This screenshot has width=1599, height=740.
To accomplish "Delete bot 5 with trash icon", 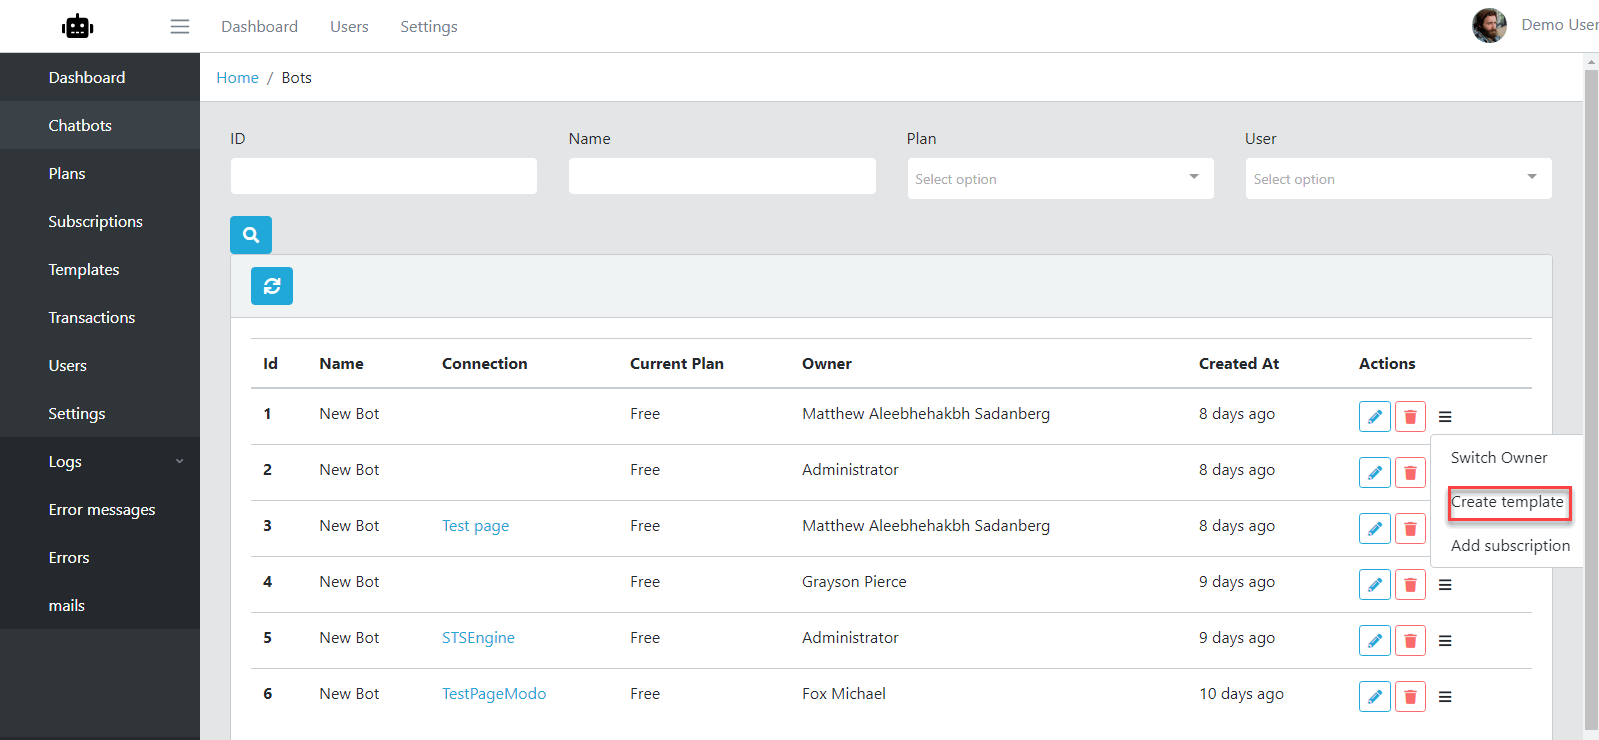I will [x=1410, y=640].
